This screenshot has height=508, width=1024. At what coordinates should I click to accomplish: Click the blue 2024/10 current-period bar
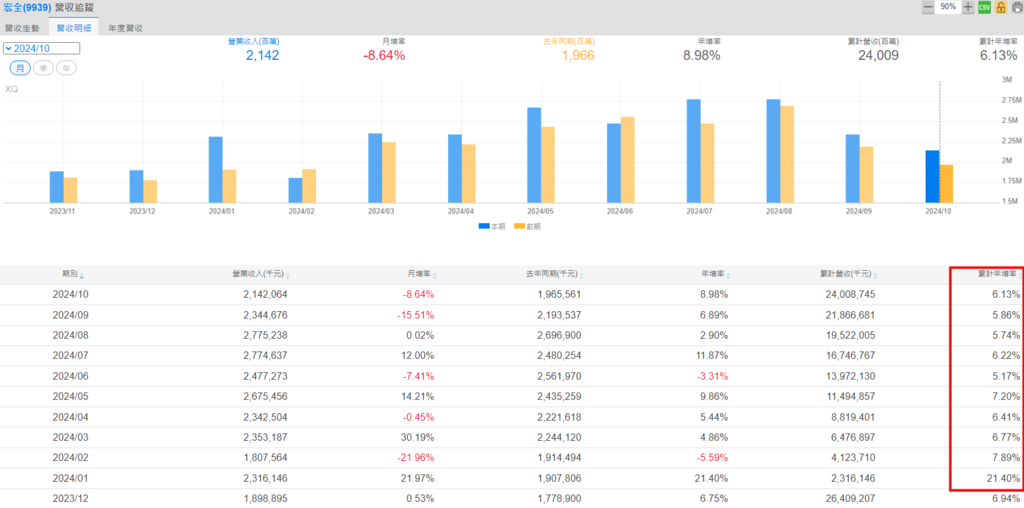click(x=933, y=176)
